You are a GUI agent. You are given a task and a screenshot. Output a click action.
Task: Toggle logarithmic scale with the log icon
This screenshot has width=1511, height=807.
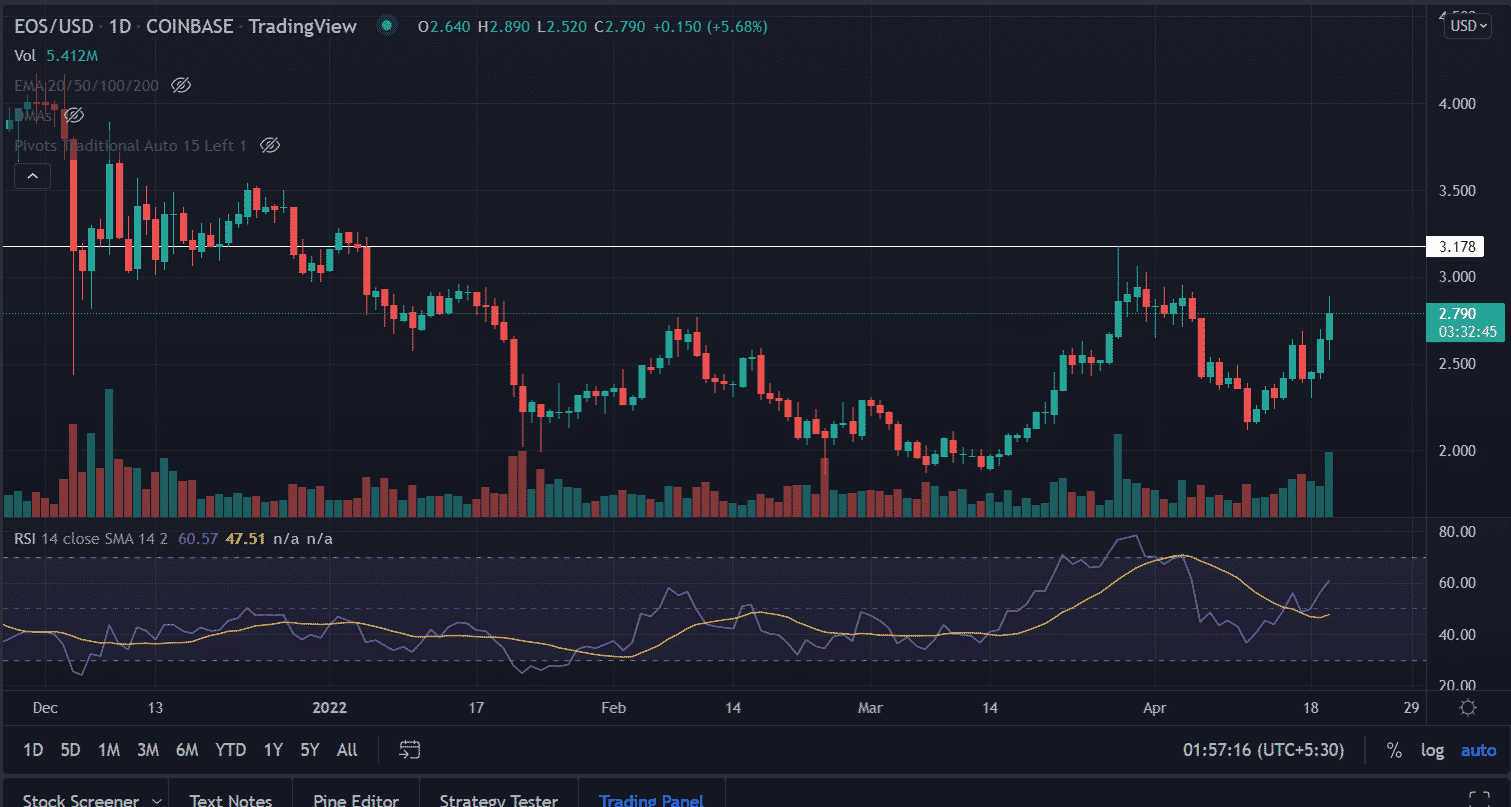pyautogui.click(x=1432, y=749)
